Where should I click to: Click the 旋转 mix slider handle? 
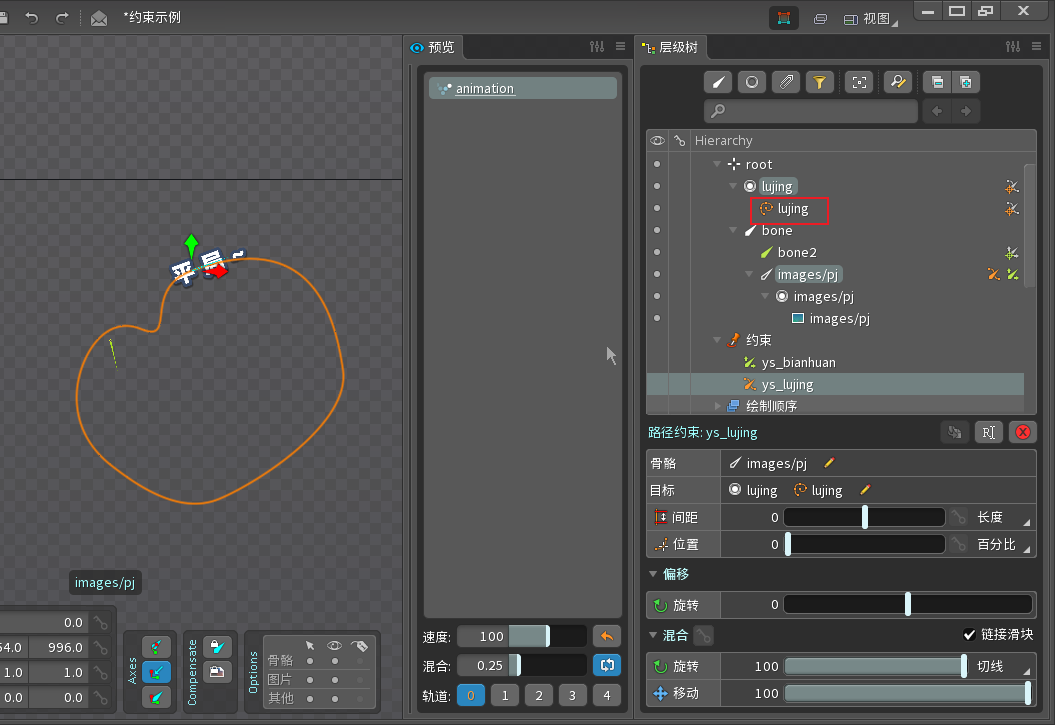(963, 666)
